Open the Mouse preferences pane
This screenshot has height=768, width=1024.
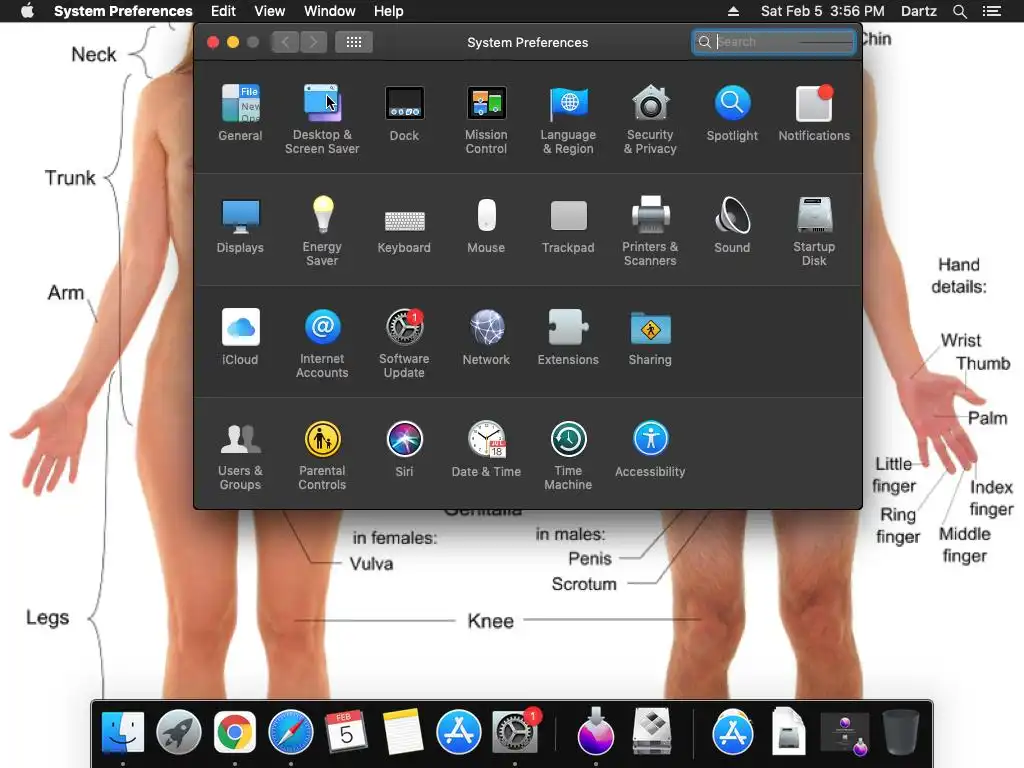(486, 225)
